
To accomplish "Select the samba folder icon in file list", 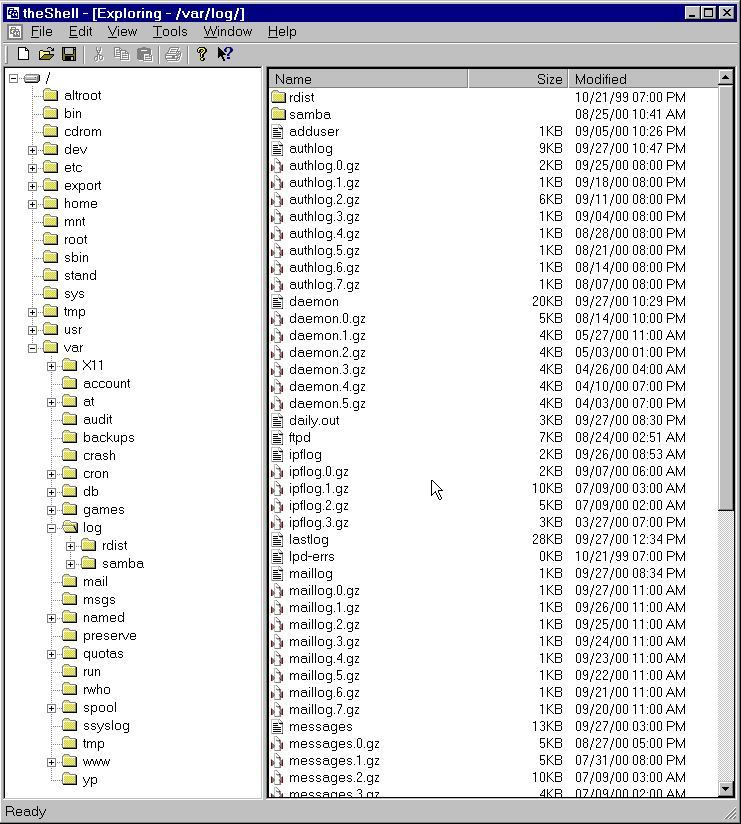I will click(279, 115).
